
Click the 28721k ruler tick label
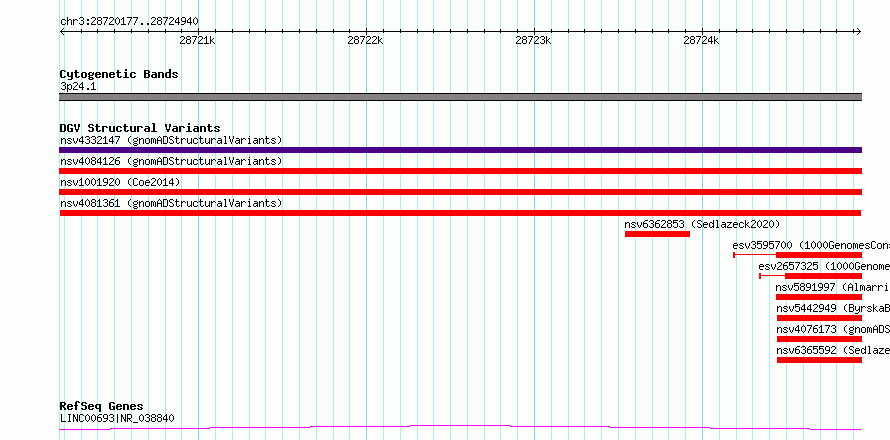coord(198,41)
